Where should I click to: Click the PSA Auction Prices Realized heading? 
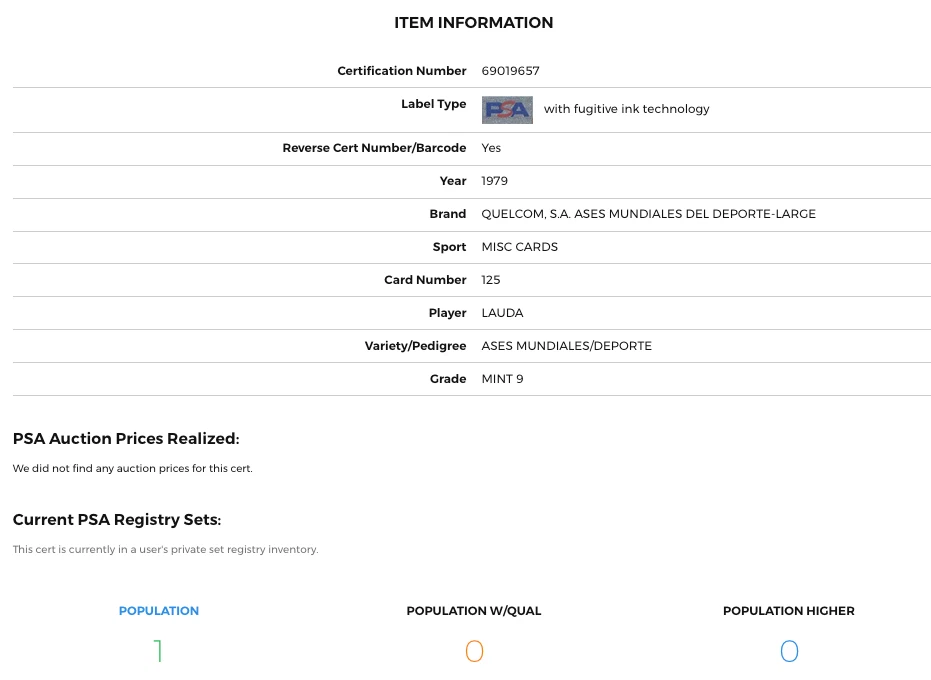click(126, 438)
